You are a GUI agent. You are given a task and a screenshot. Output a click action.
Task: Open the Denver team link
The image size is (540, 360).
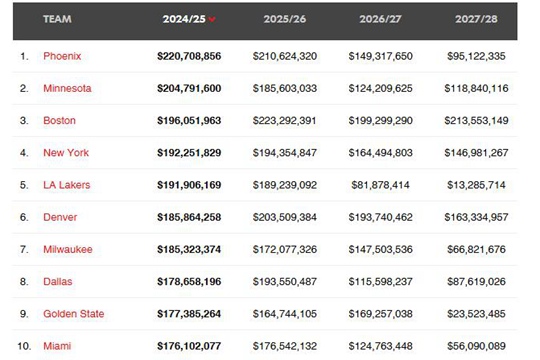[x=60, y=217]
